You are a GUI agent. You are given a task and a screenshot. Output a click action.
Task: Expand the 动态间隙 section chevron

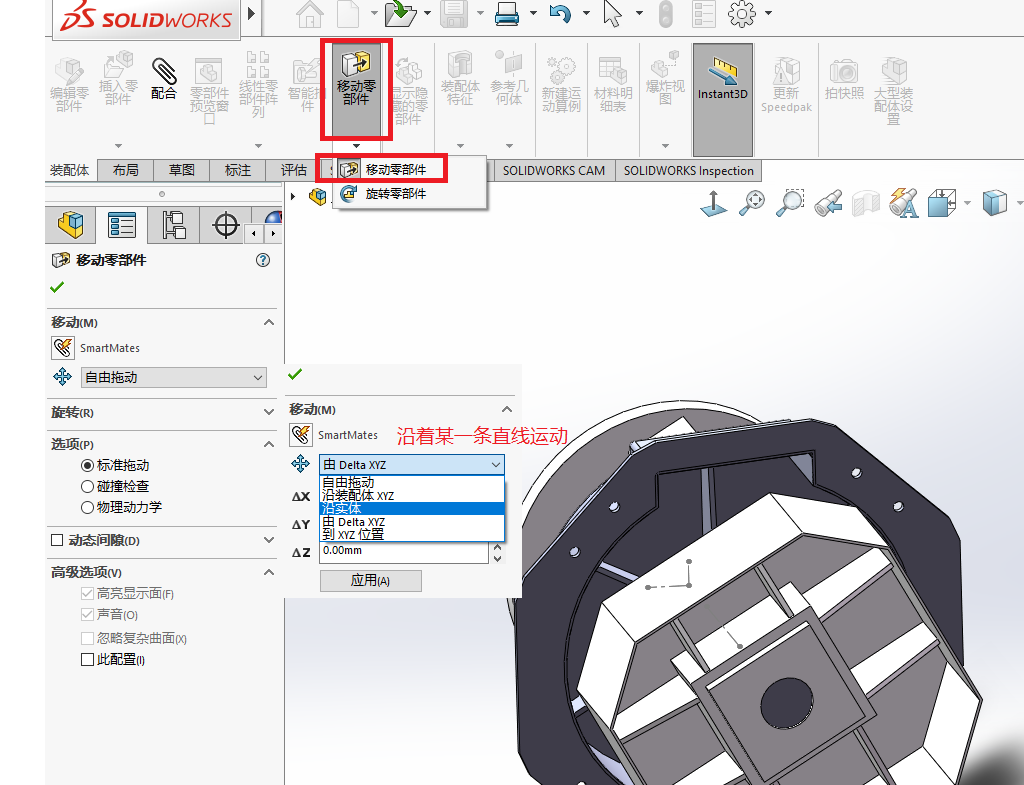point(268,540)
